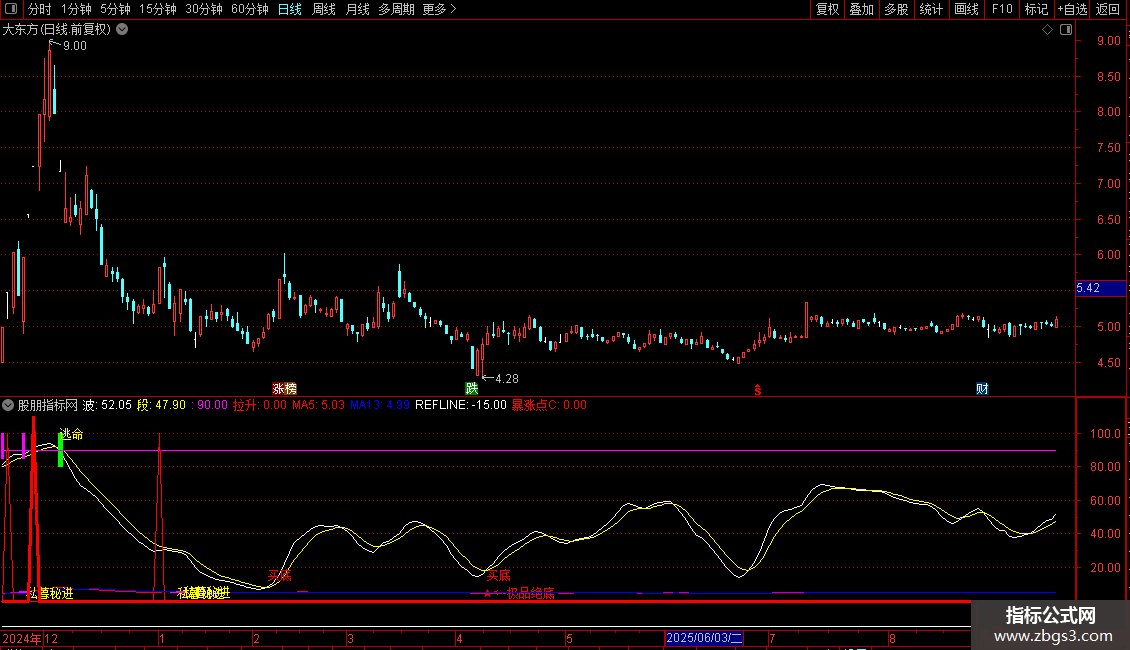Screen dimensions: 1130x650
Task: Click the diamond icon above the price axis
Action: (1048, 30)
